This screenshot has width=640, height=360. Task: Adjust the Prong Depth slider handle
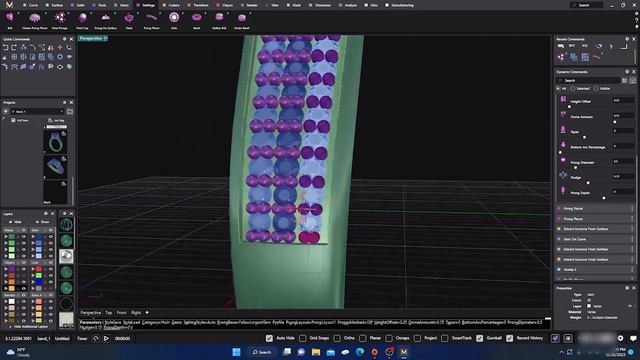(x=604, y=198)
